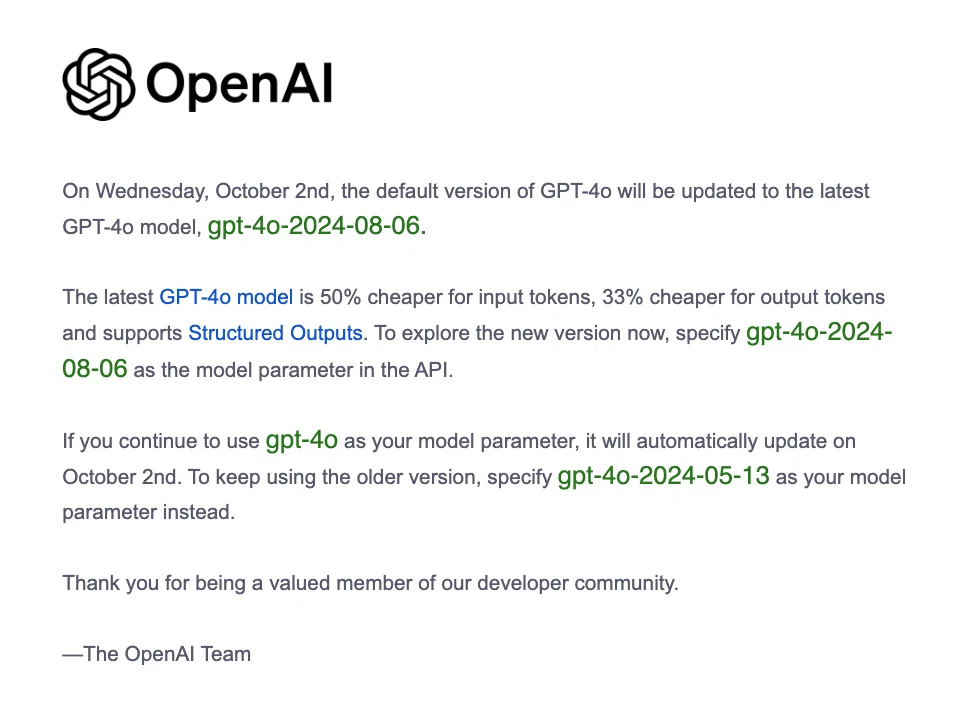Screen dimensions: 960x706
Task: Click the words 'developer community'
Action: click(x=576, y=583)
